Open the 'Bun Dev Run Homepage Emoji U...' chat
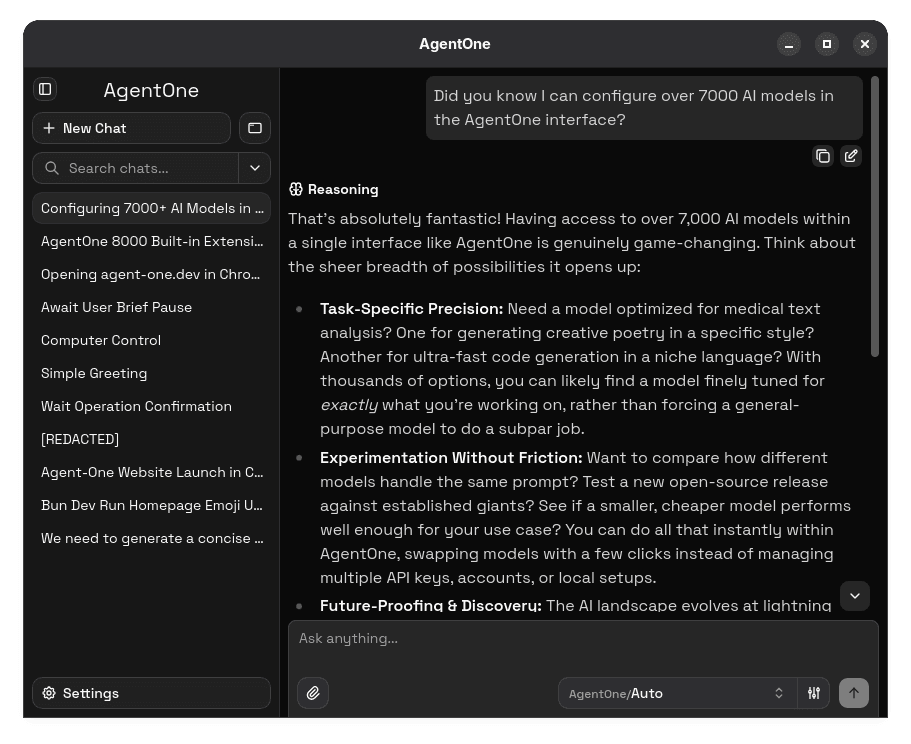The image size is (911, 744). coord(152,506)
